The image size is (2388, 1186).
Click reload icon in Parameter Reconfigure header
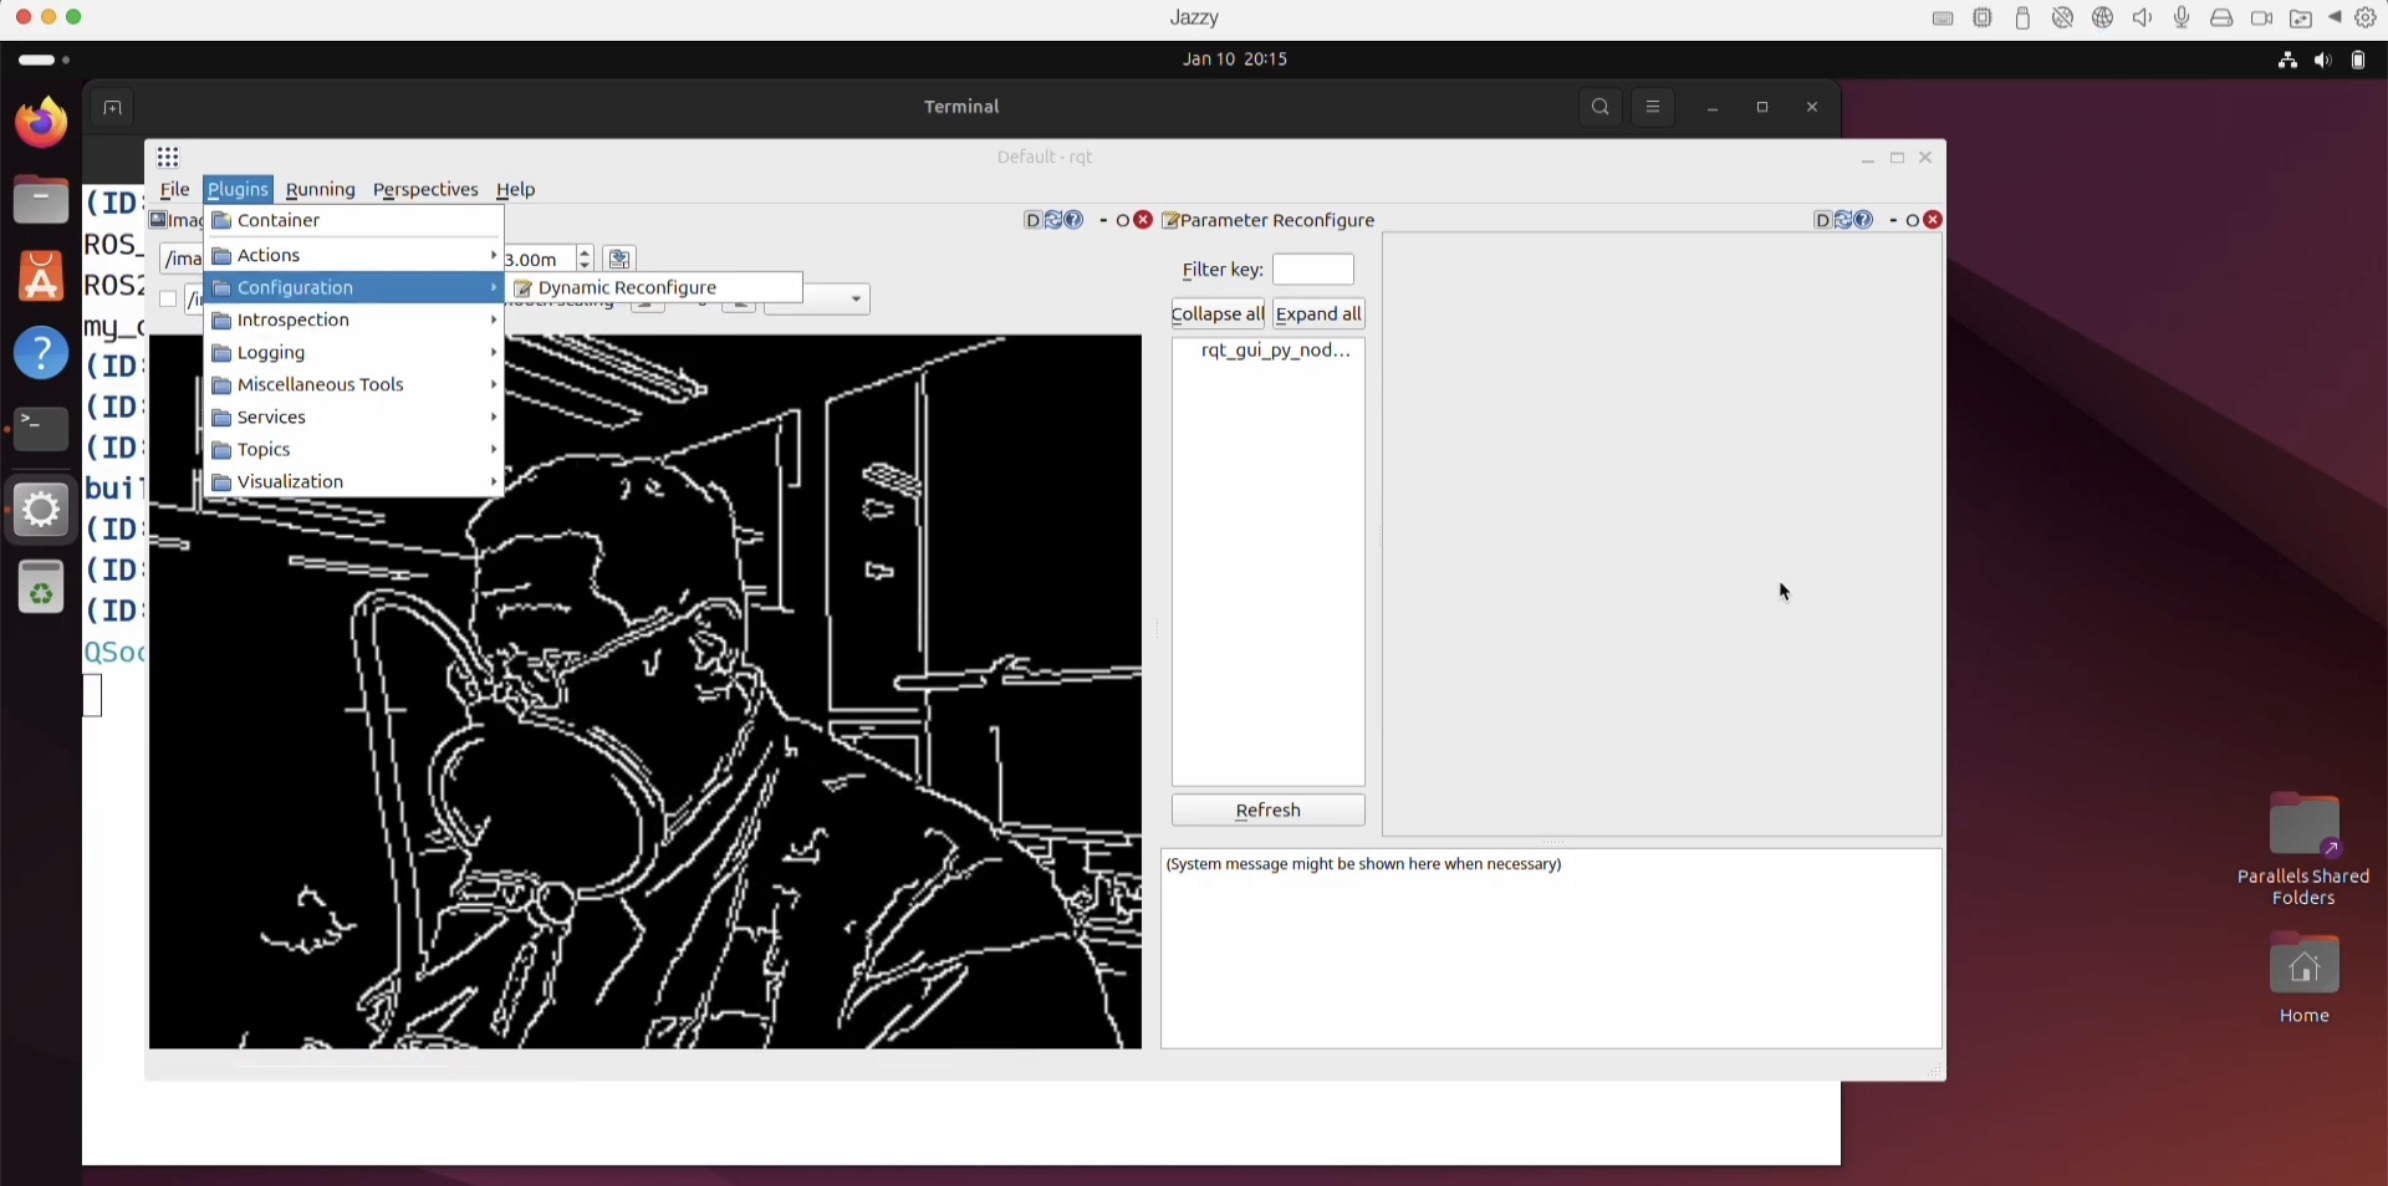(x=1843, y=220)
